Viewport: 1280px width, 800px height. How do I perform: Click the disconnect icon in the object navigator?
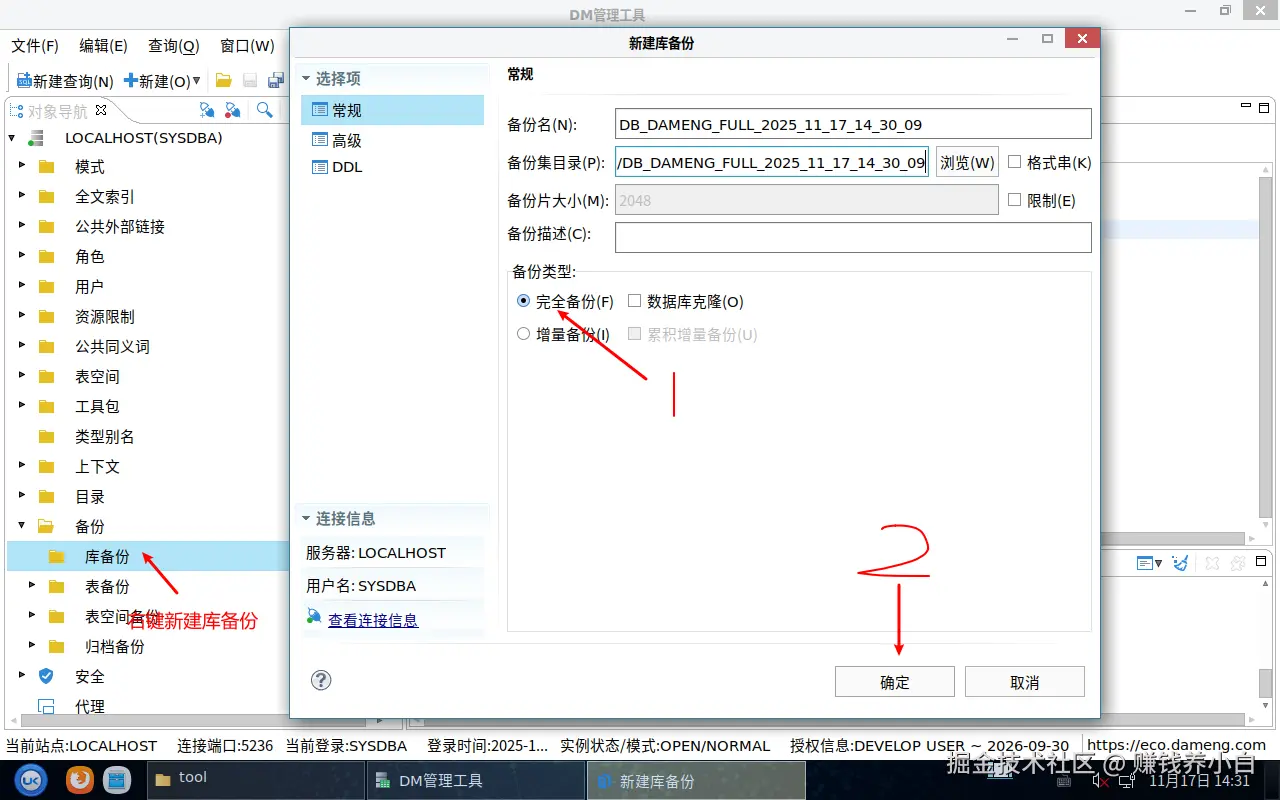233,110
